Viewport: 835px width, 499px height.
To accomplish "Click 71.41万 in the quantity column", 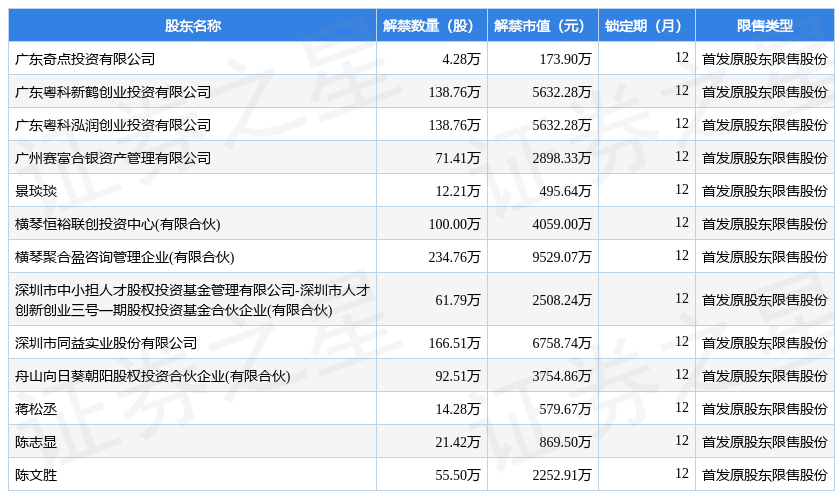I will 458,158.
